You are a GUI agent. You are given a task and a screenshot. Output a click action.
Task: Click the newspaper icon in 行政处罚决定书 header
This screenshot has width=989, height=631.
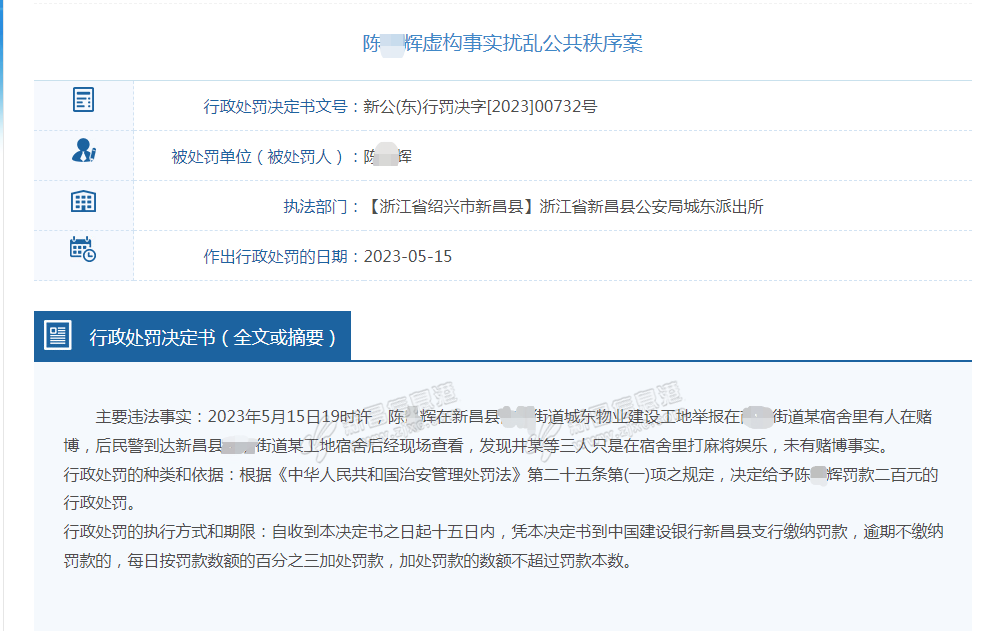[x=58, y=337]
